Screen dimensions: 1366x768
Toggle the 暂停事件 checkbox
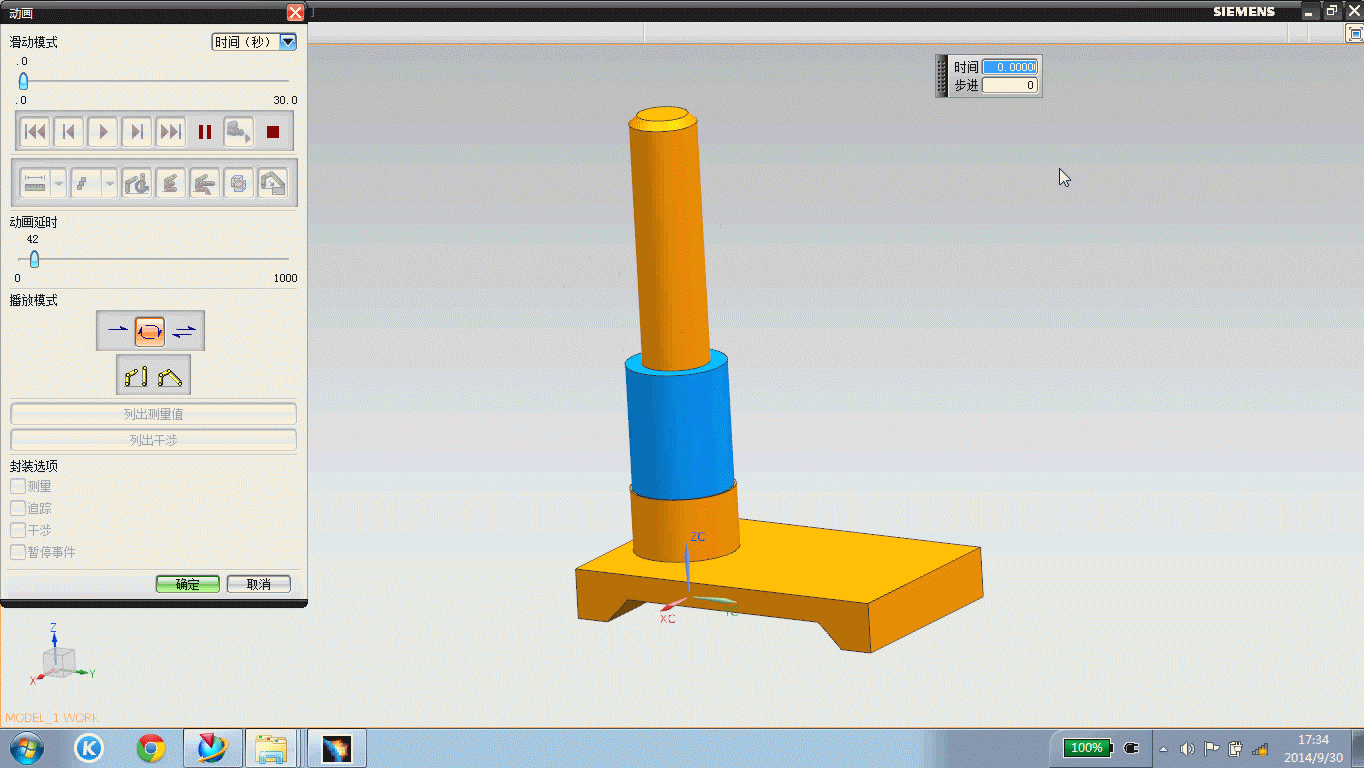point(18,552)
